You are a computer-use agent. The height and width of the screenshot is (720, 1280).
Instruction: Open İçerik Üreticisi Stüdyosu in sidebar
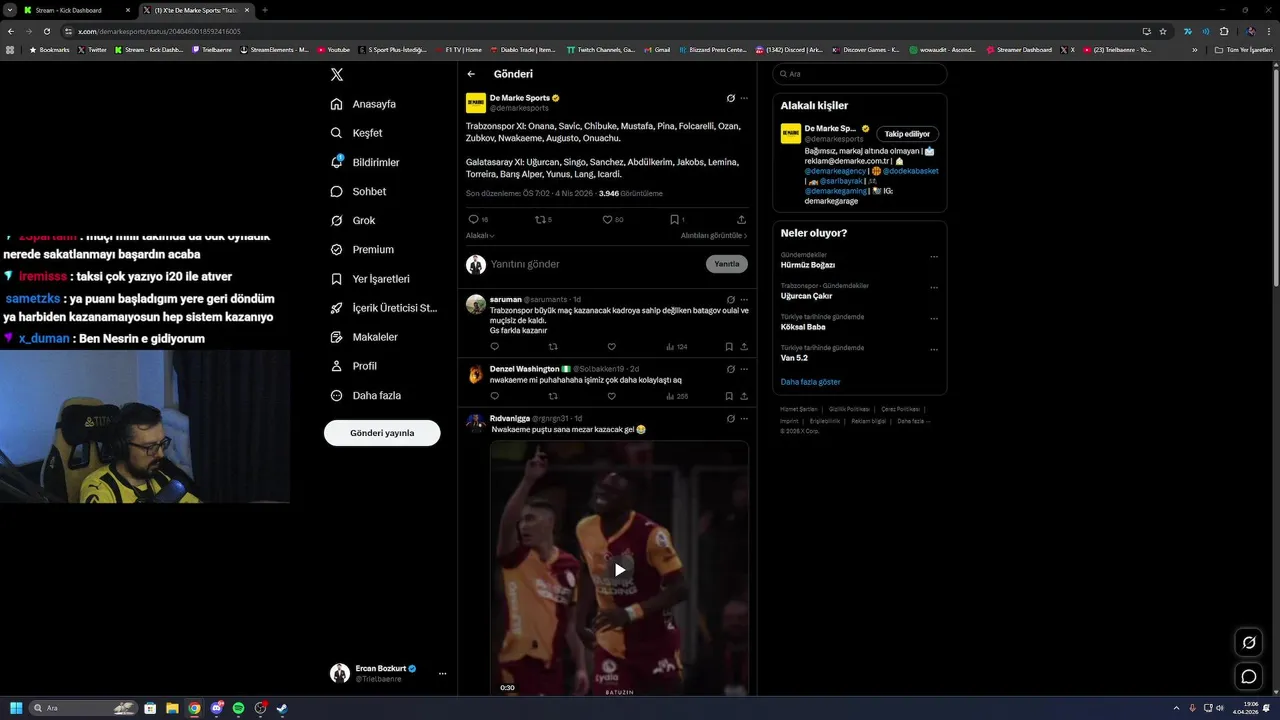coord(384,308)
